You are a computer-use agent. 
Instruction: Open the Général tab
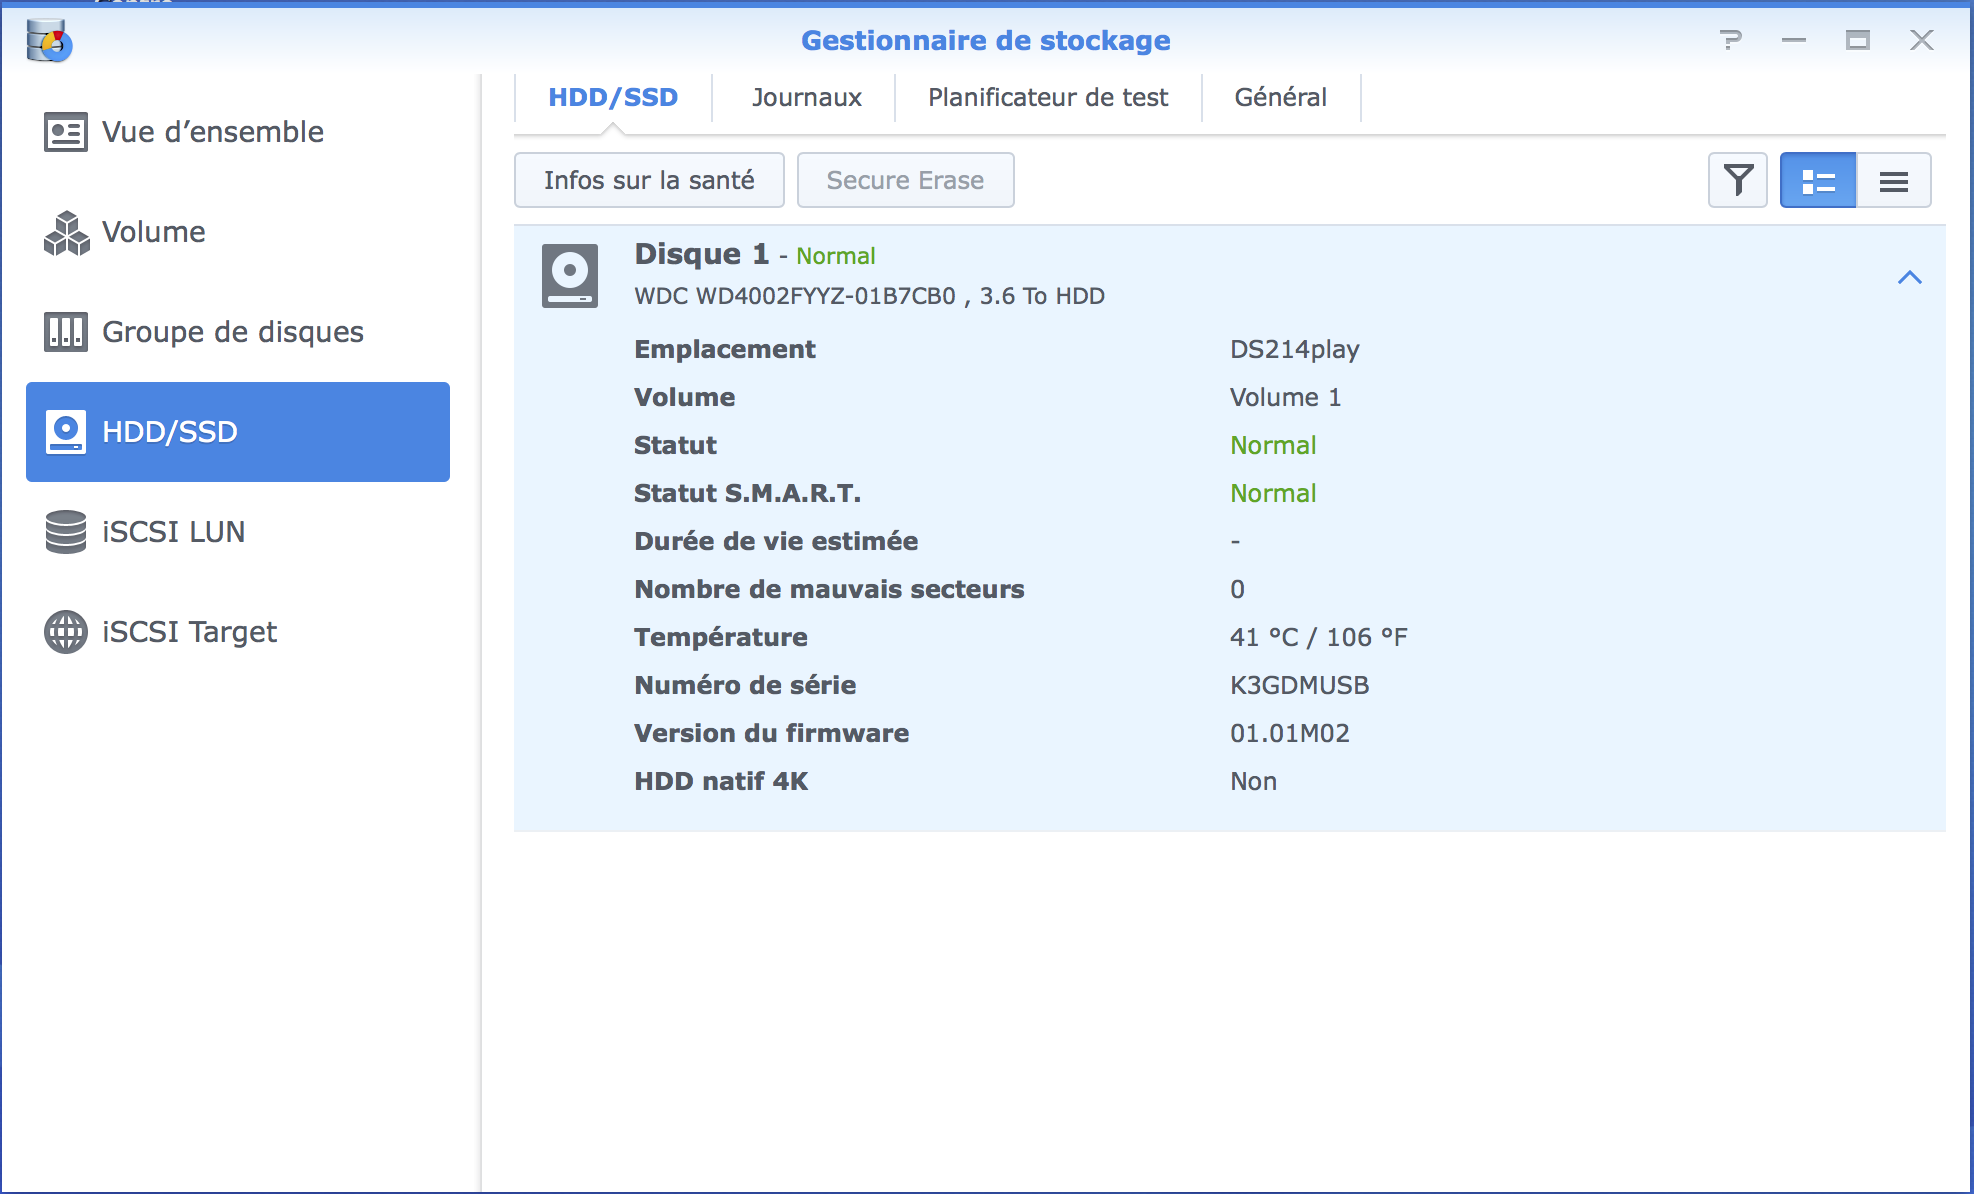1280,97
